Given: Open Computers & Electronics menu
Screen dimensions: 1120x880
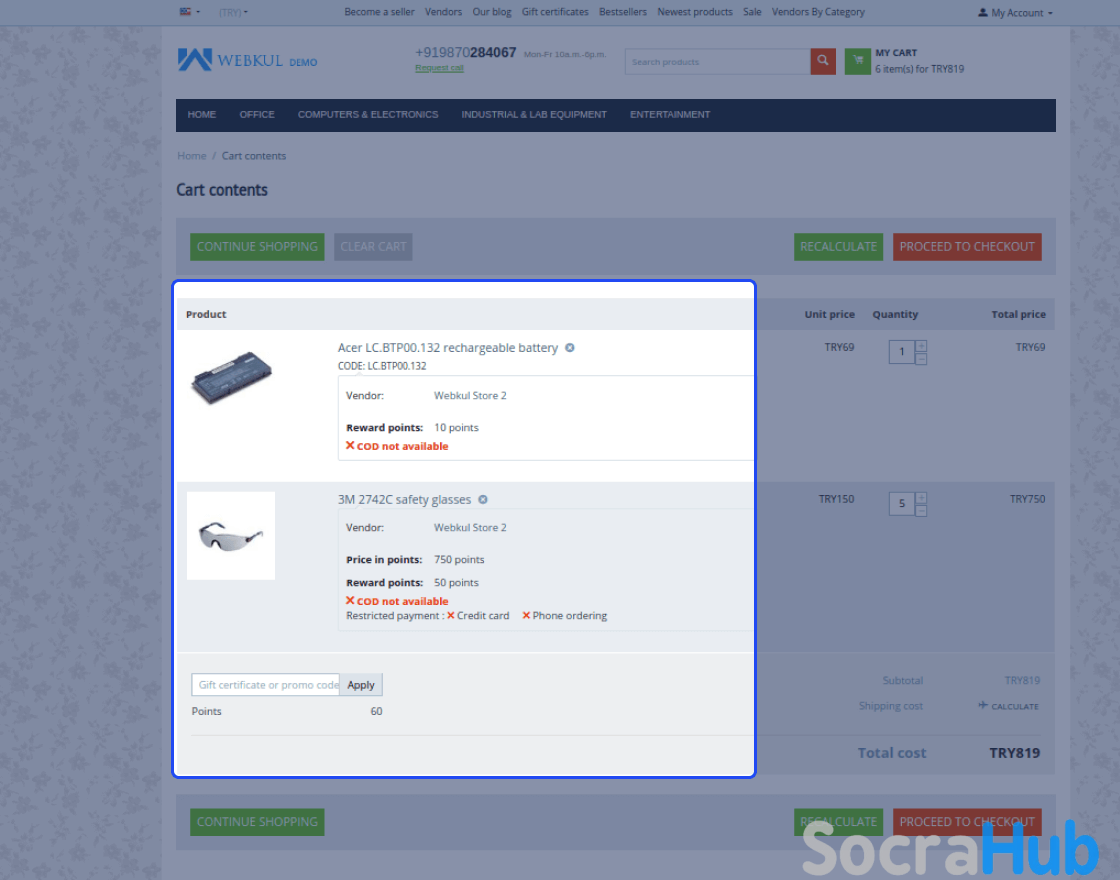Looking at the screenshot, I should [368, 114].
